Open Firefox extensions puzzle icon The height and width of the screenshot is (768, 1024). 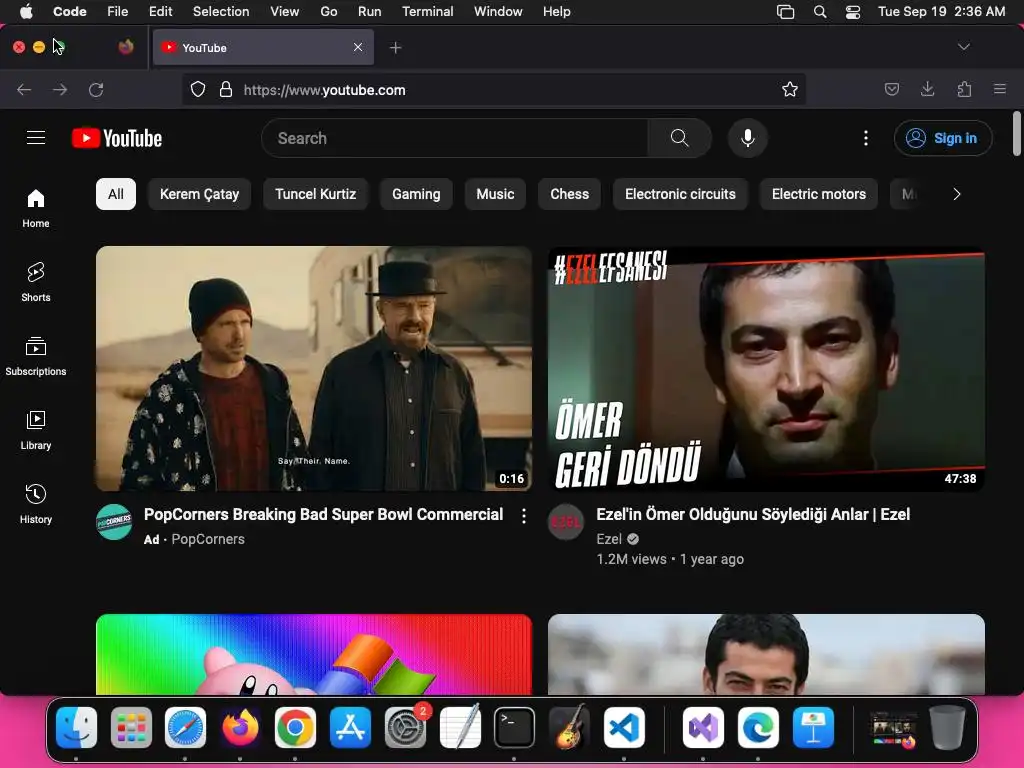964,89
